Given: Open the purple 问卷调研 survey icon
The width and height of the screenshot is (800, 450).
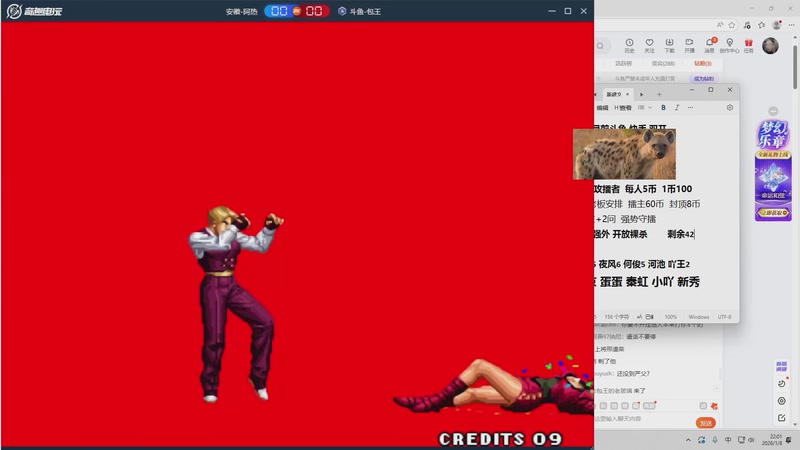Looking at the screenshot, I should coord(781,365).
